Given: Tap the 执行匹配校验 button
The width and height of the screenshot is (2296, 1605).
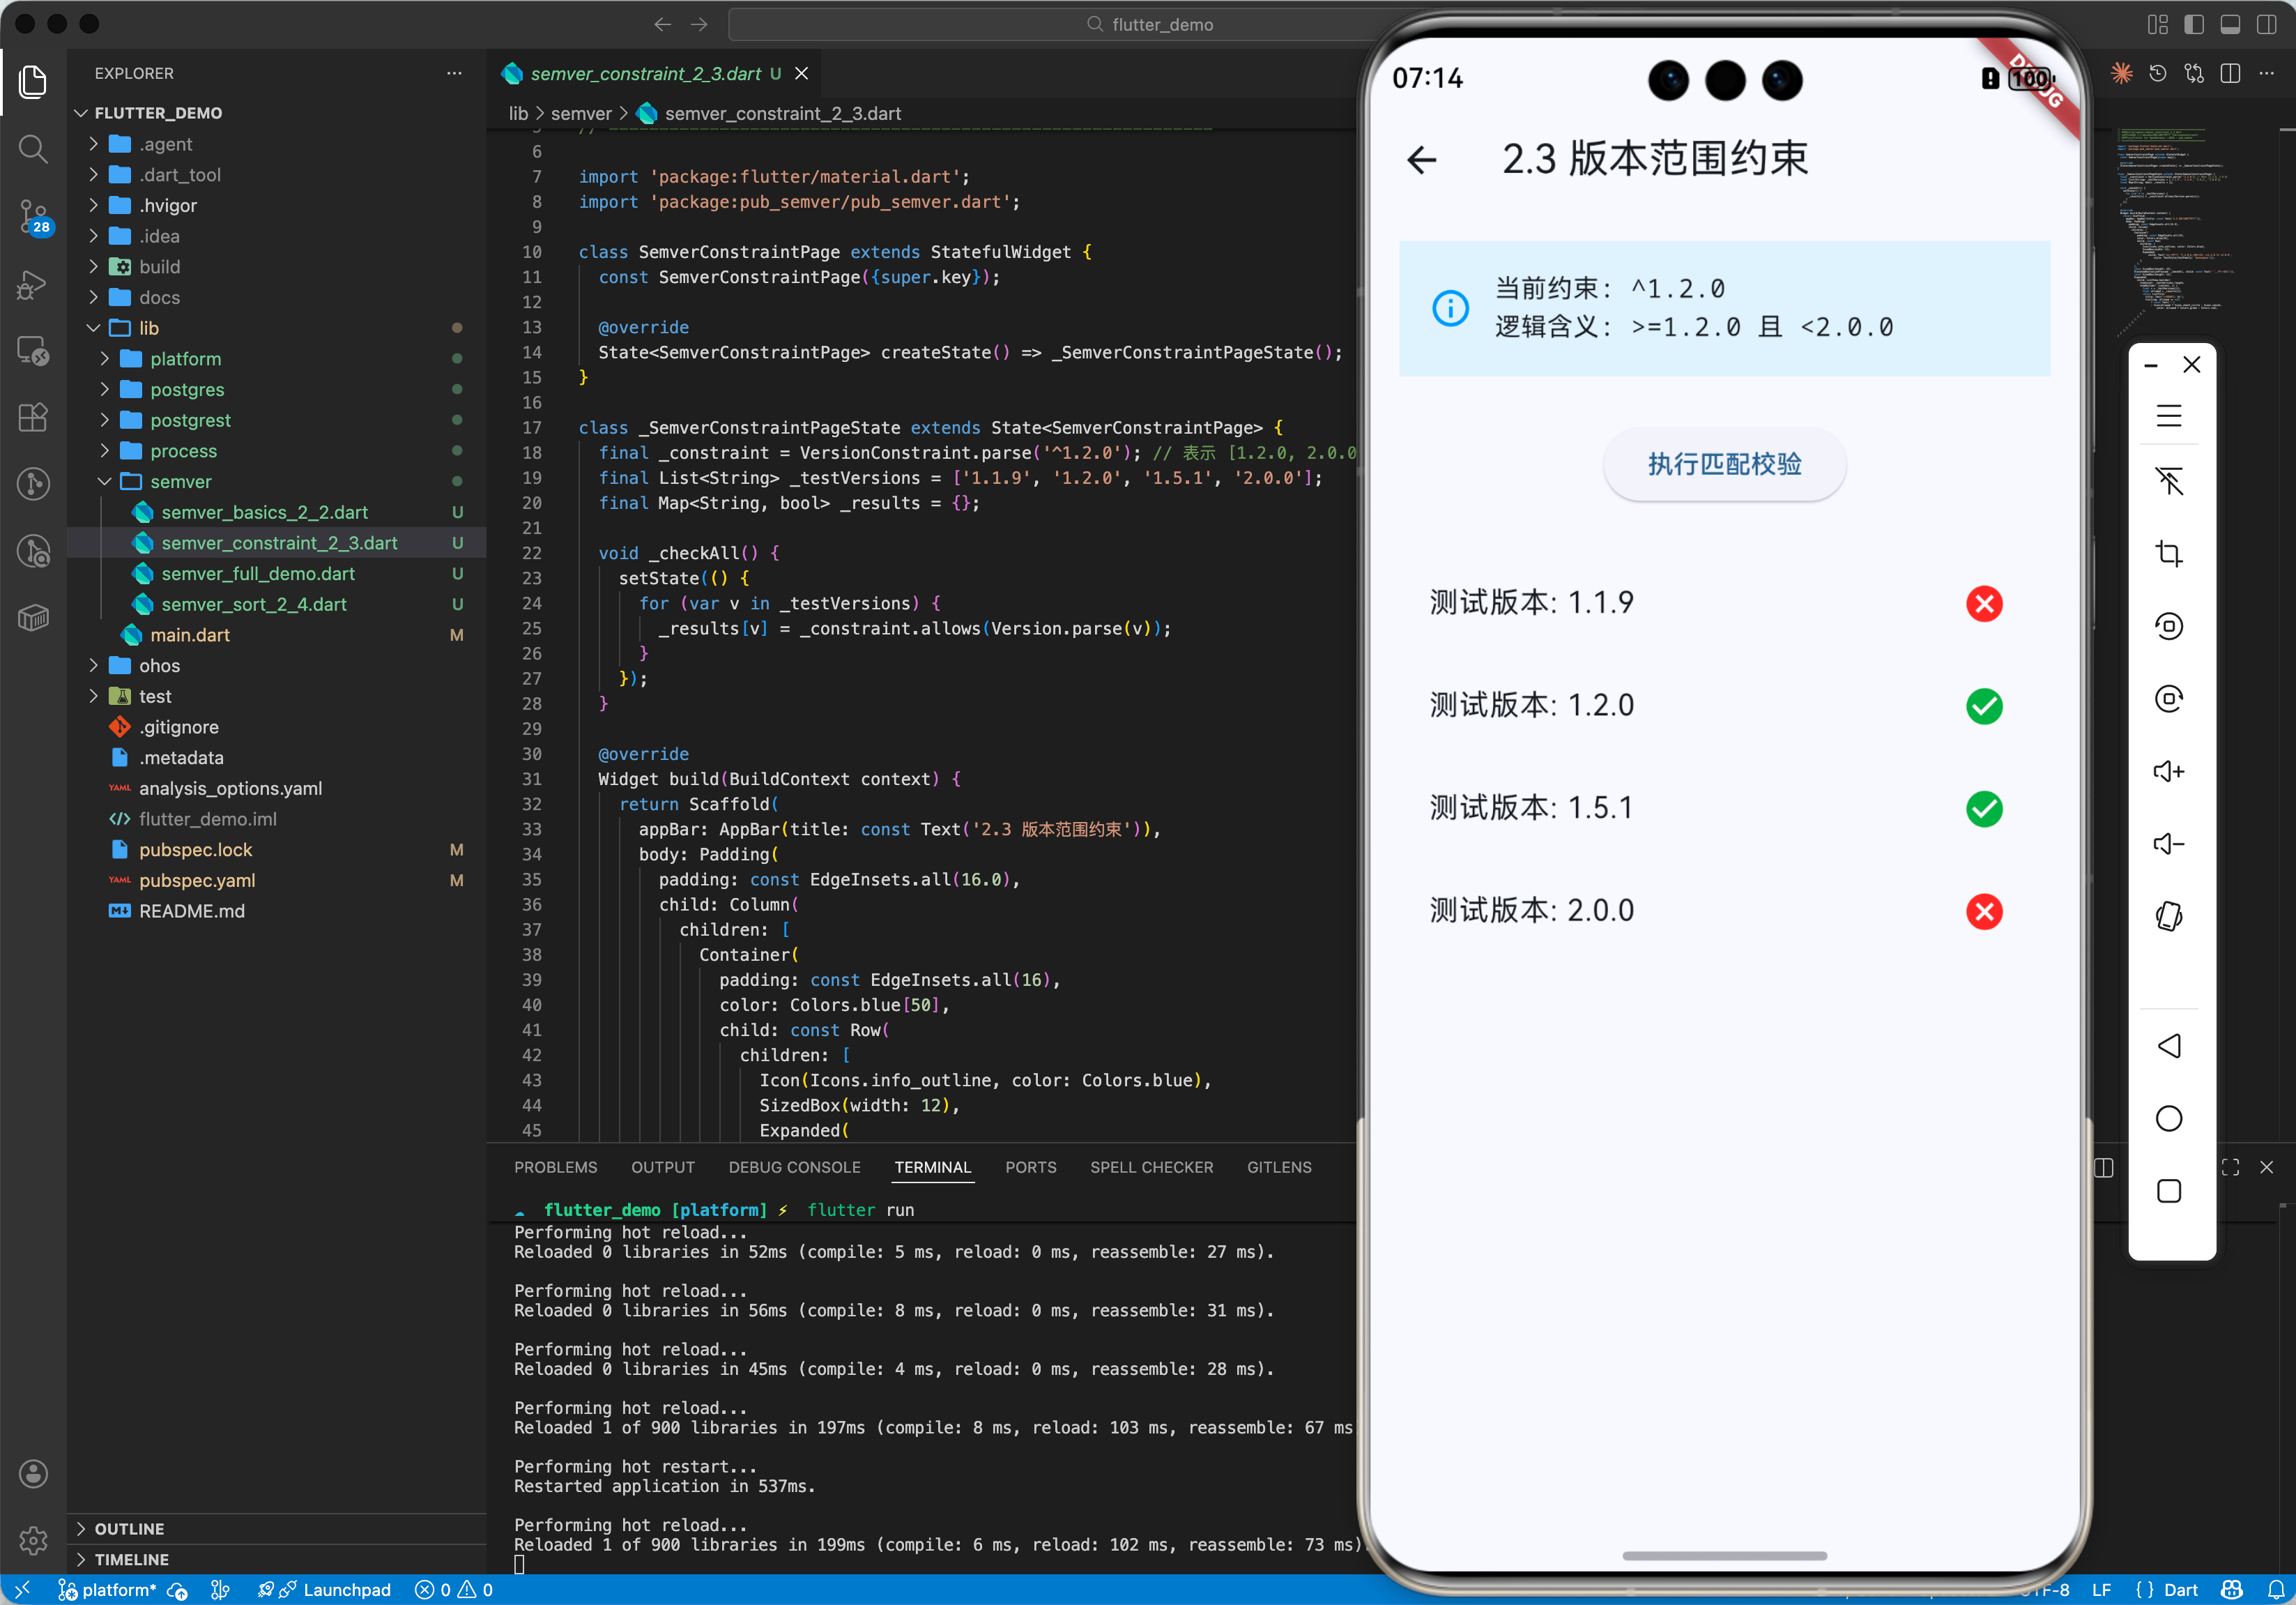Looking at the screenshot, I should pos(1724,464).
